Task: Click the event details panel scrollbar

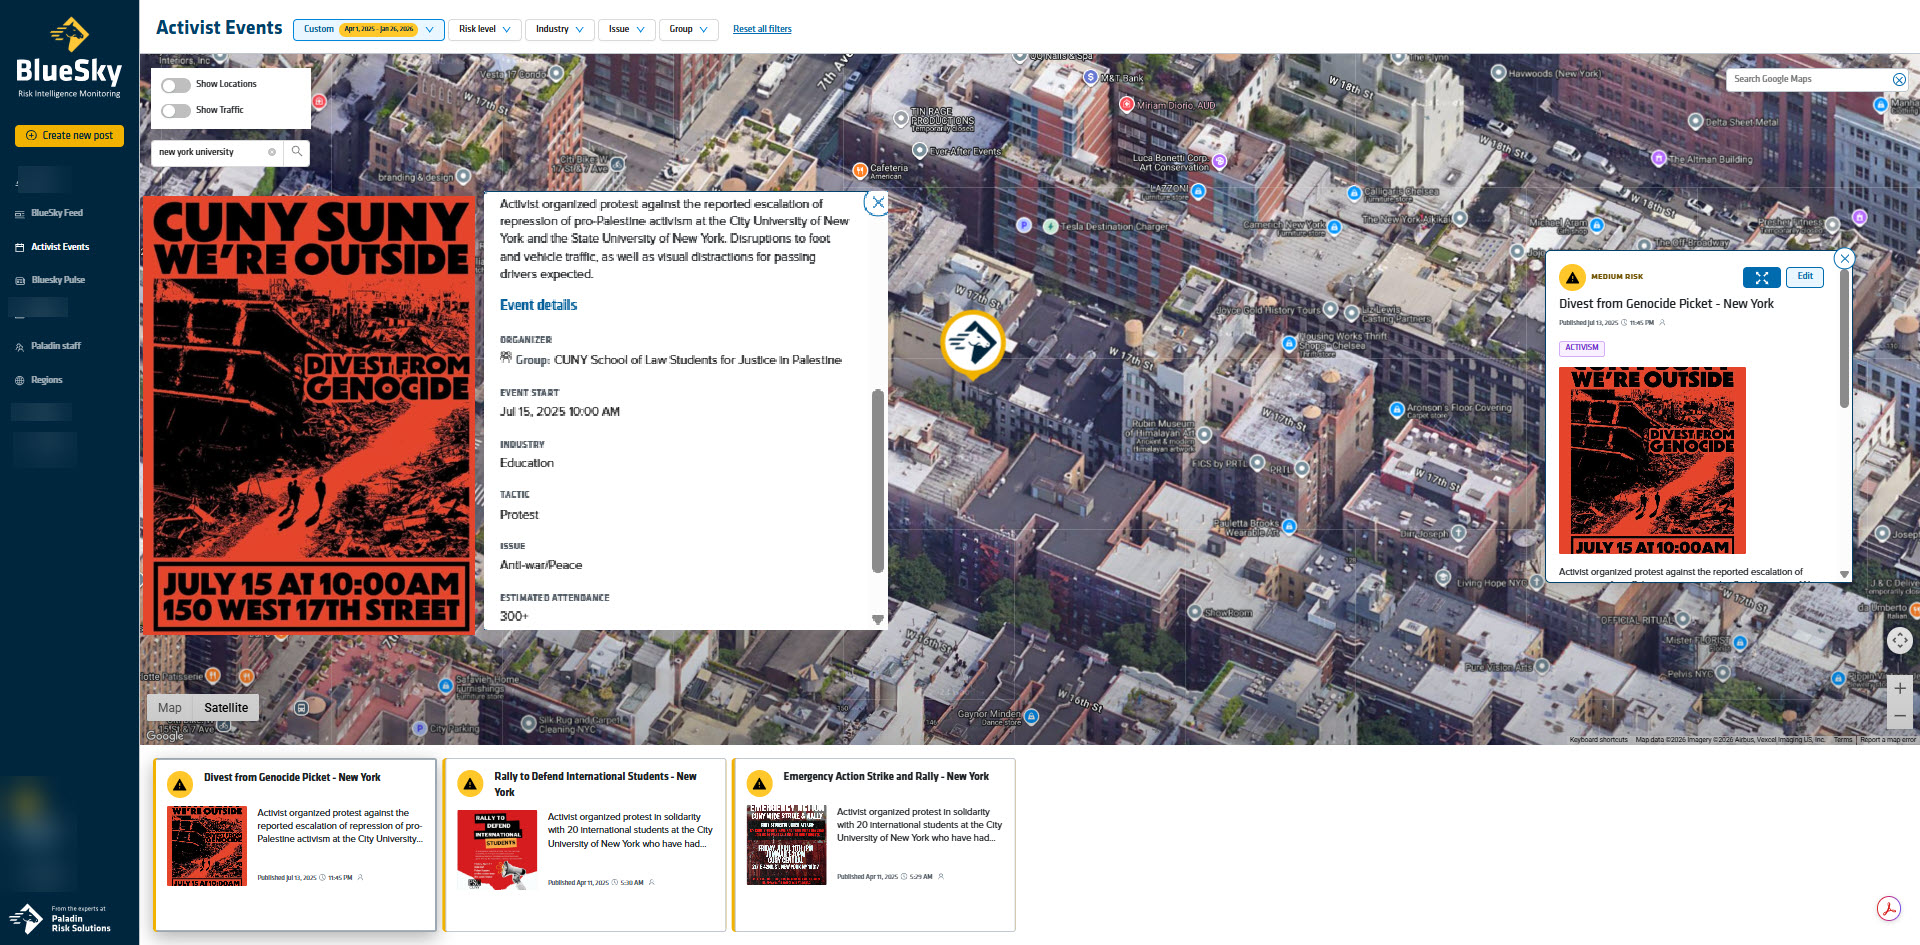Action: click(877, 480)
